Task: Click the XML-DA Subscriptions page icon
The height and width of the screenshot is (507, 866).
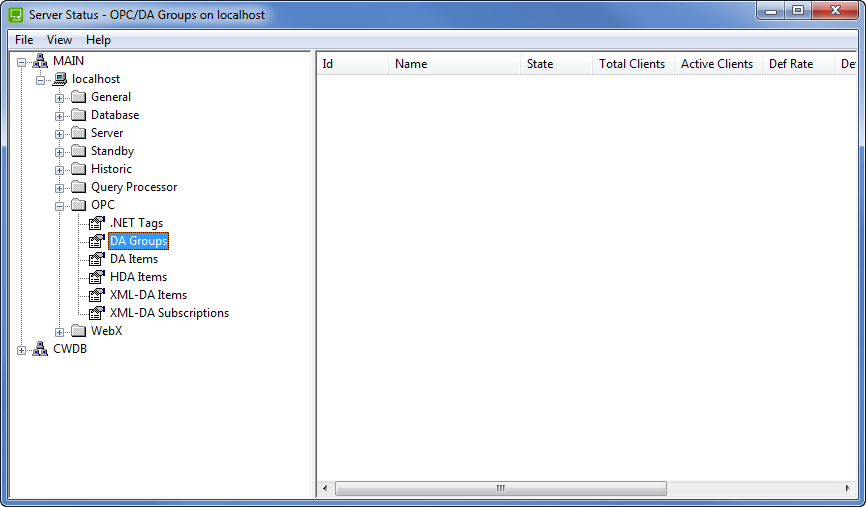Action: (x=97, y=313)
